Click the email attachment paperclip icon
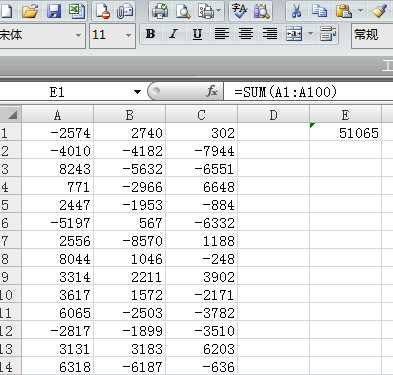The image size is (393, 375). click(x=125, y=11)
